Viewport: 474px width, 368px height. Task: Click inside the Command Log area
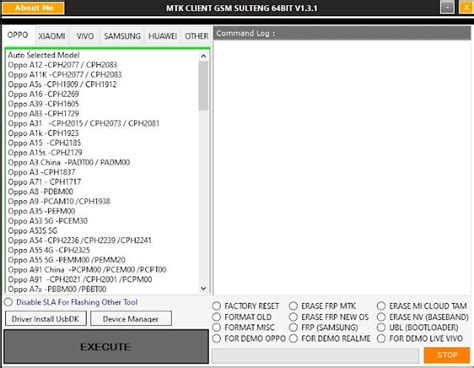(x=342, y=167)
